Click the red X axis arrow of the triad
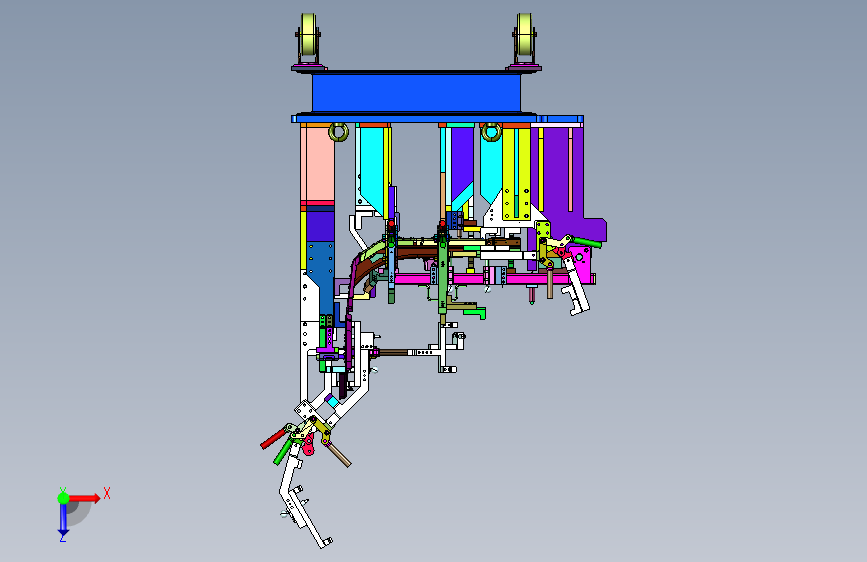This screenshot has height=562, width=867. pos(84,498)
